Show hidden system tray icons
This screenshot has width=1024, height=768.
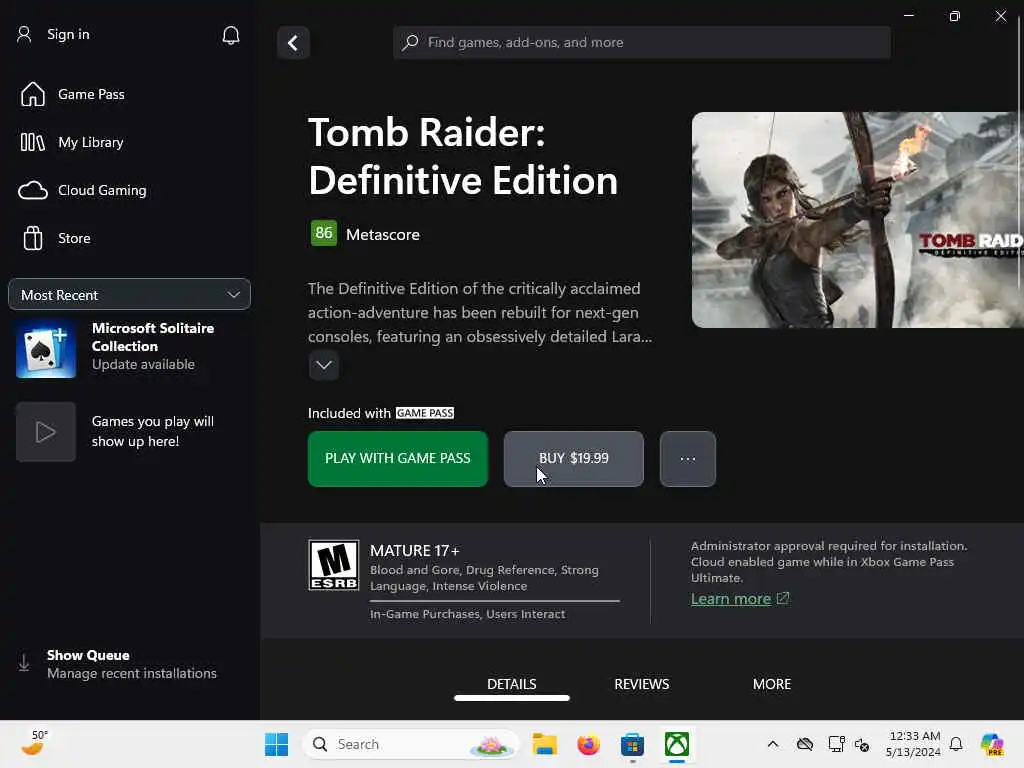773,744
